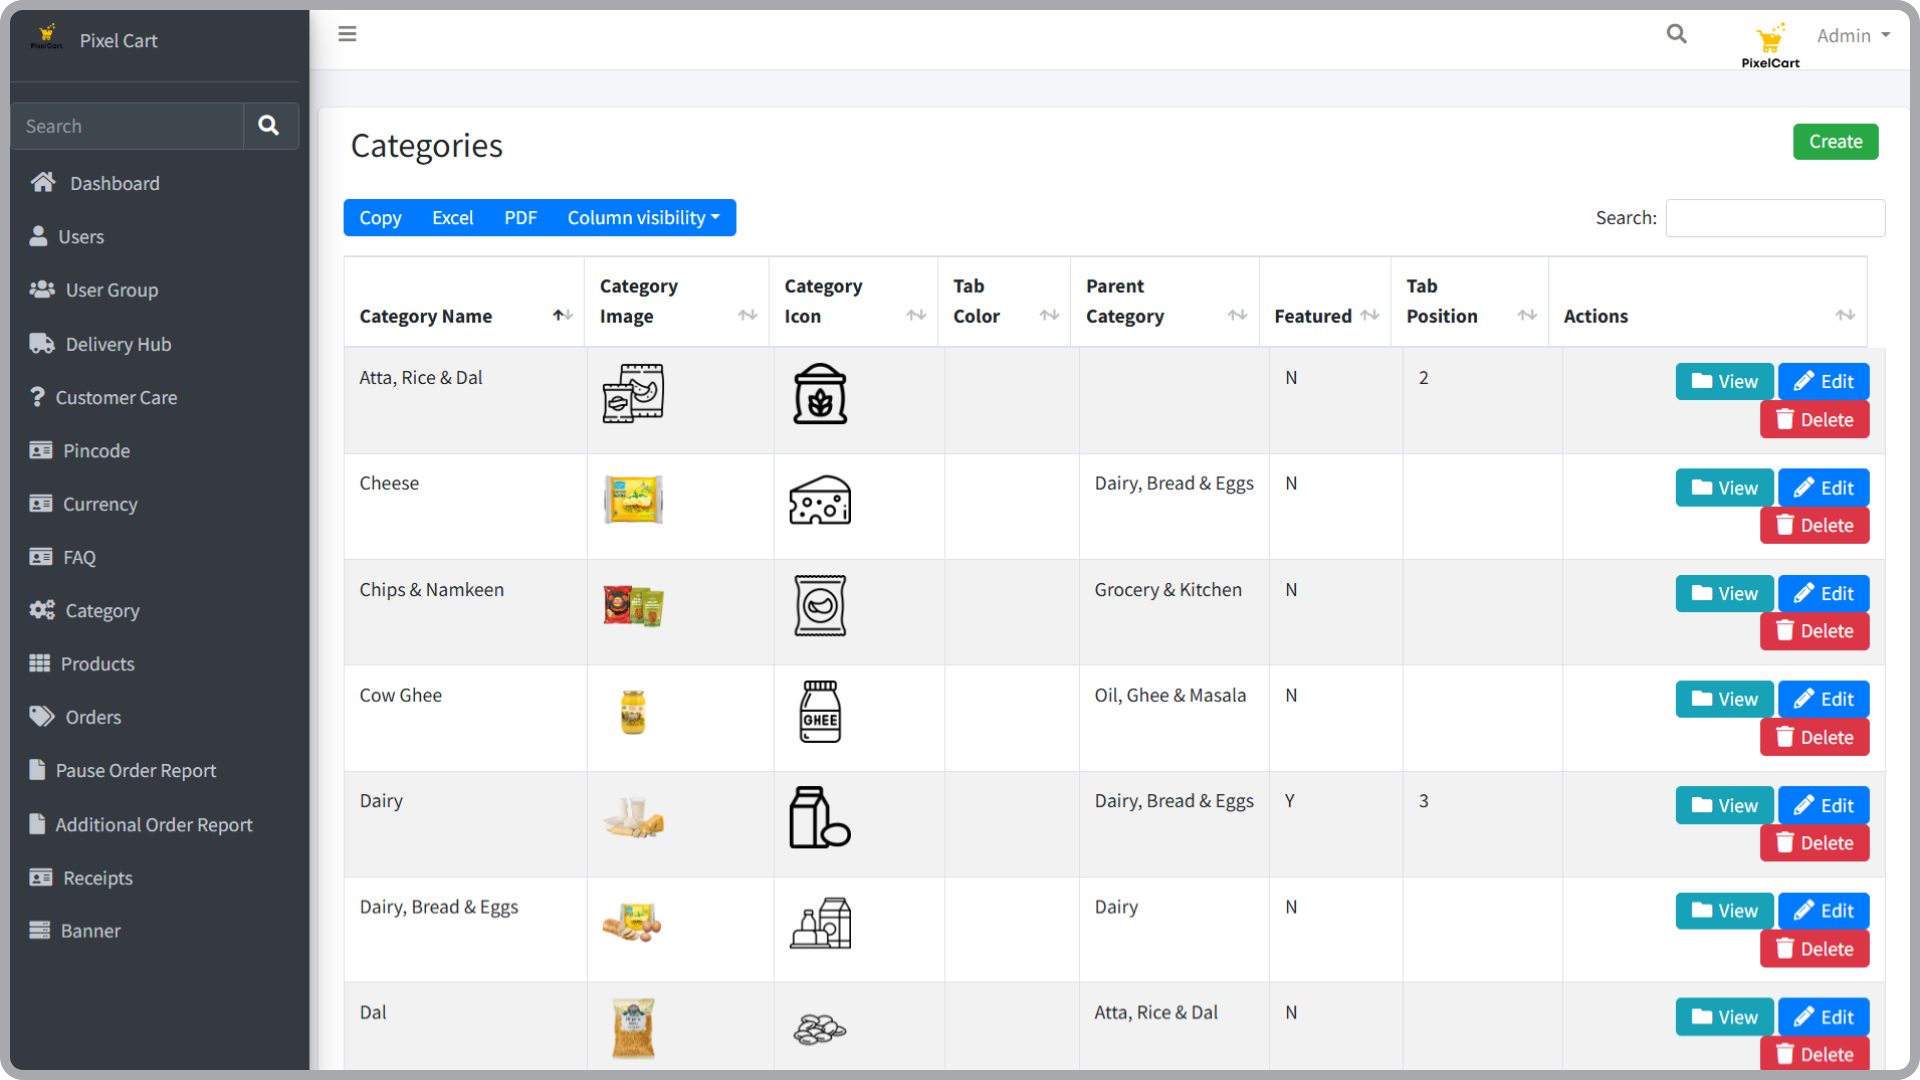Delete the Dairy, Bread & Eggs category
Screen dimensions: 1920x1080
pyautogui.click(x=1814, y=950)
